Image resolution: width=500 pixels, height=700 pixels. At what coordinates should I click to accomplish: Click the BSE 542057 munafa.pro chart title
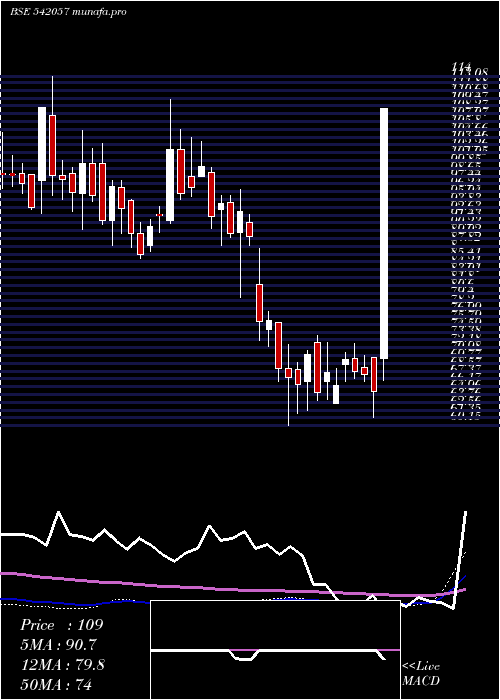pyautogui.click(x=68, y=12)
